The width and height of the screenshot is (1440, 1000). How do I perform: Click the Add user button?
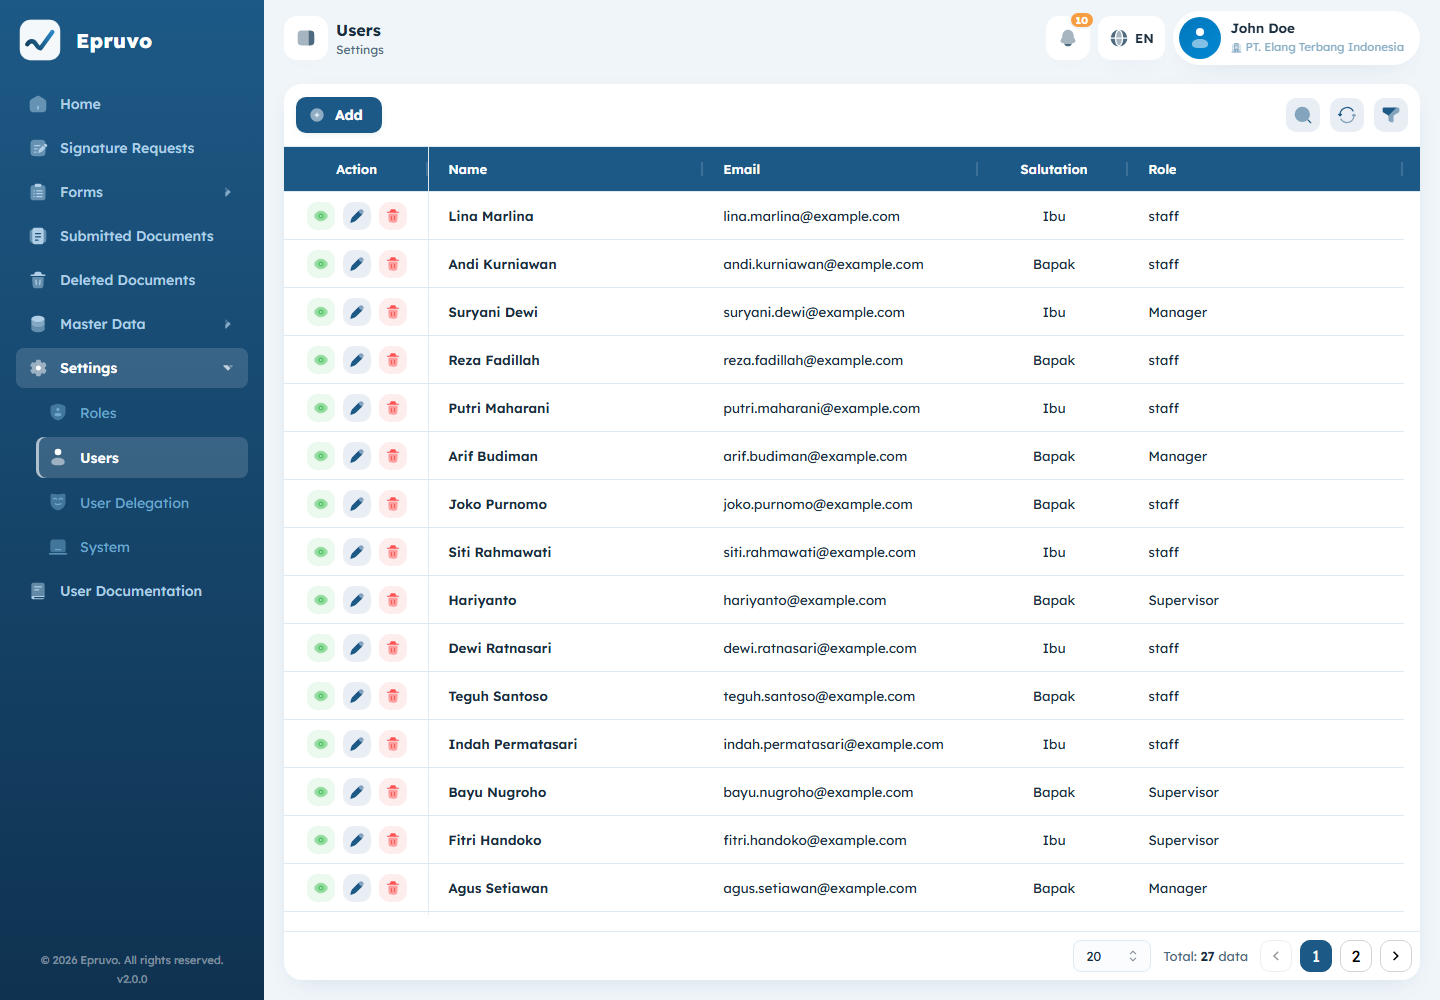339,115
